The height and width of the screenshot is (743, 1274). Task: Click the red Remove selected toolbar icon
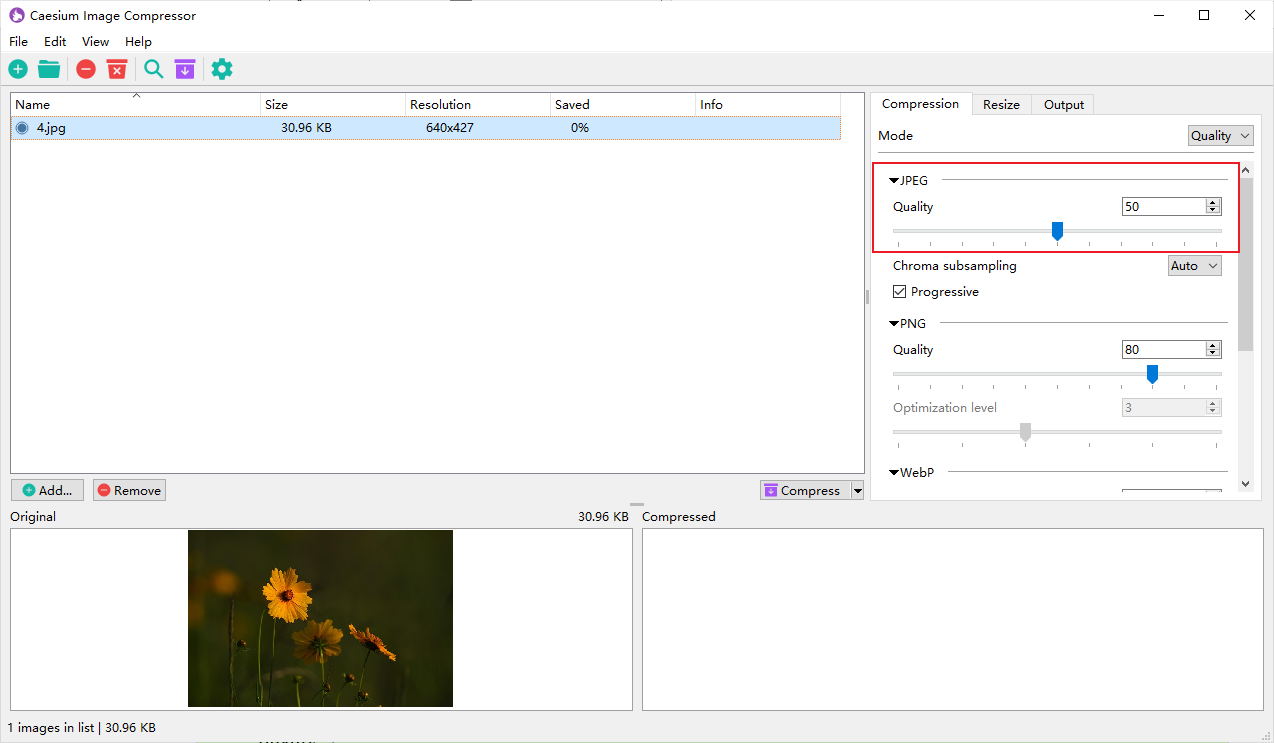tap(86, 69)
